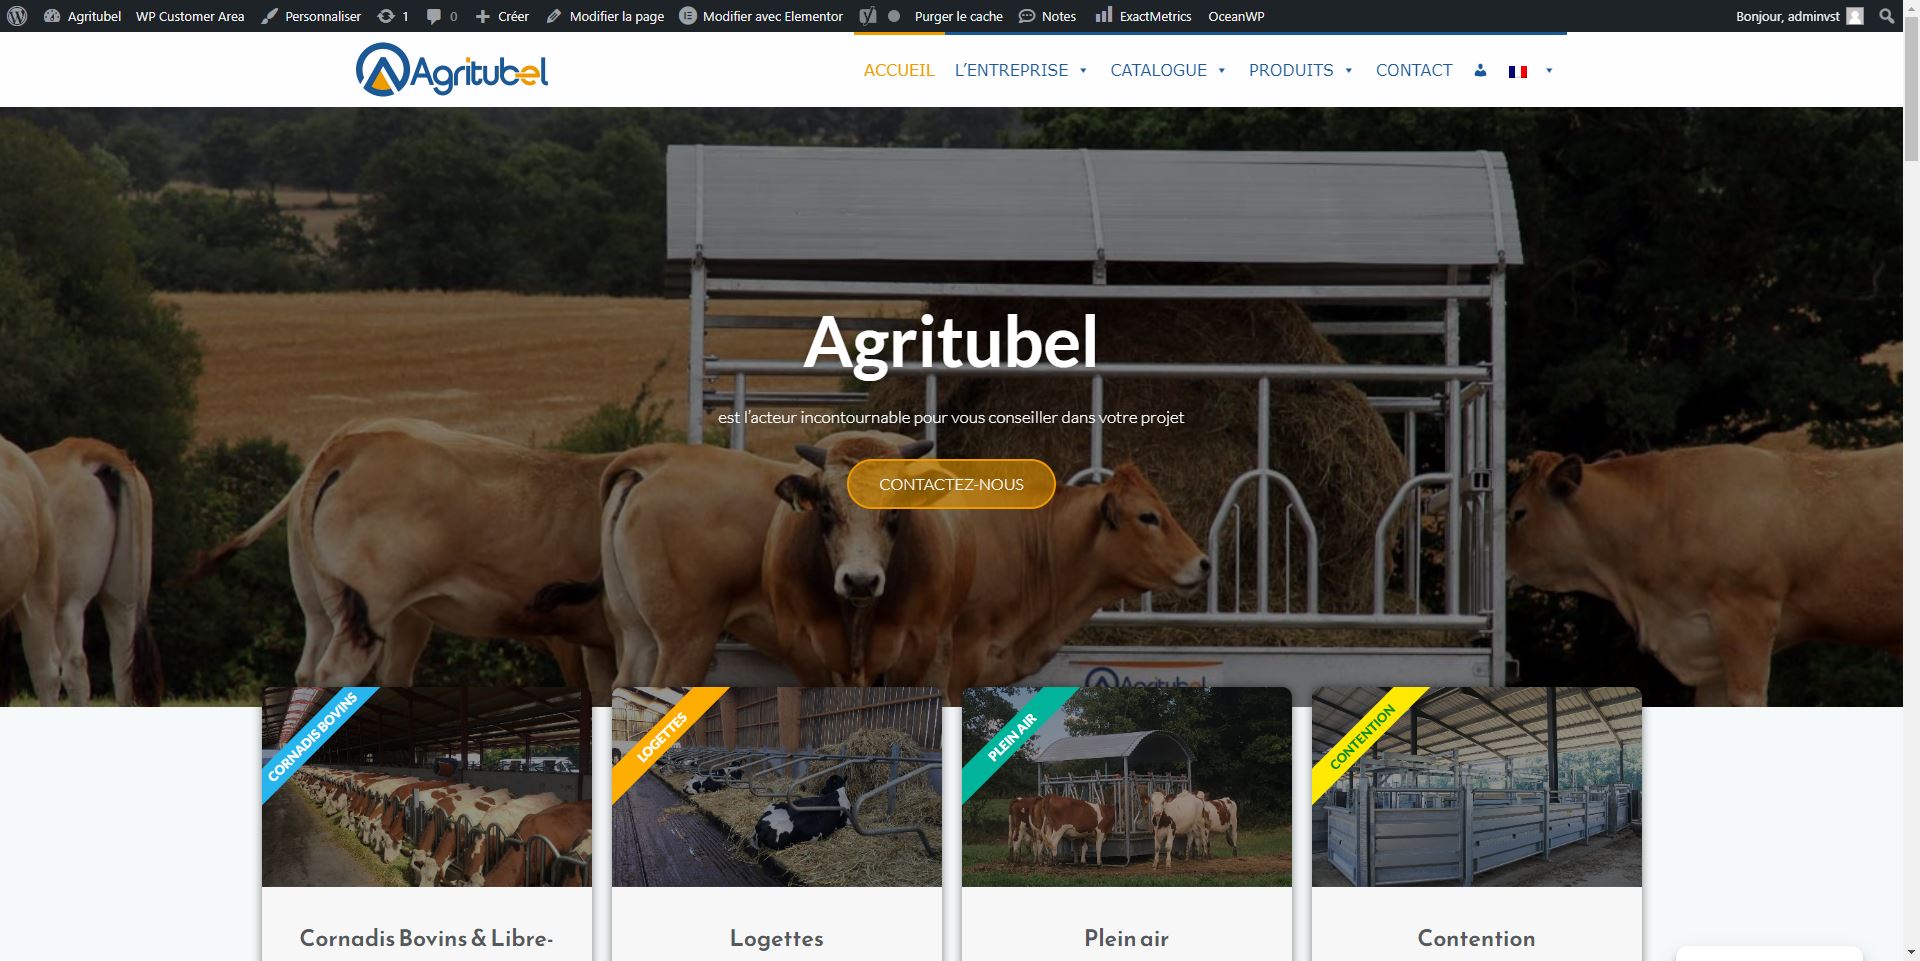Open the admin bar search magnifier
This screenshot has height=961, width=1920.
[1887, 16]
